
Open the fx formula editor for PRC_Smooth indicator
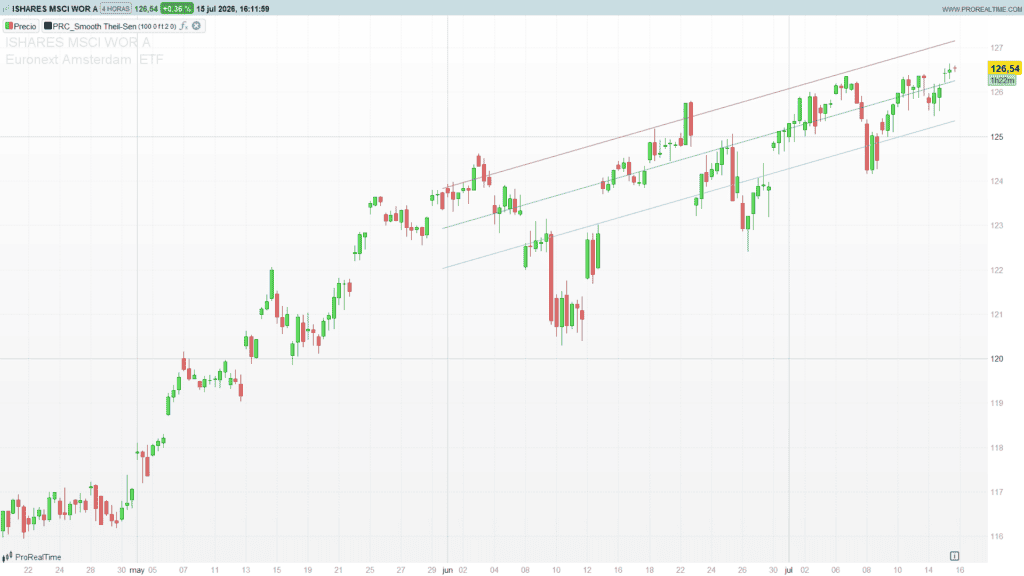coord(184,26)
